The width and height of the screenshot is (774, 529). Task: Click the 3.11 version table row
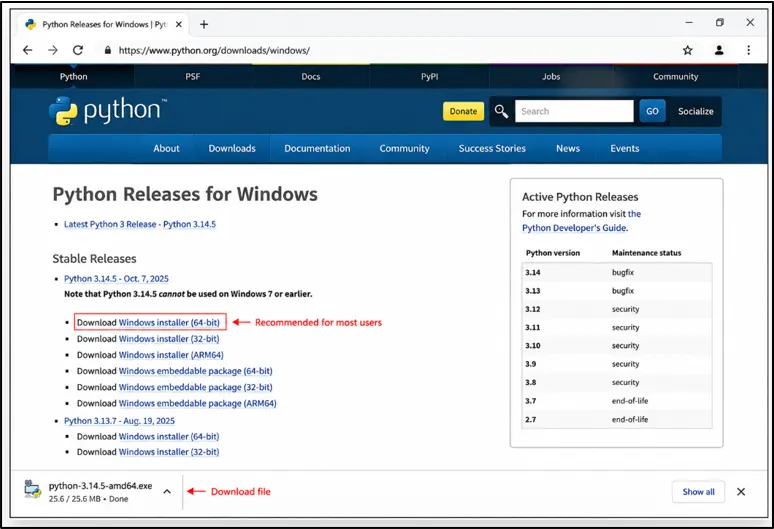pyautogui.click(x=617, y=328)
